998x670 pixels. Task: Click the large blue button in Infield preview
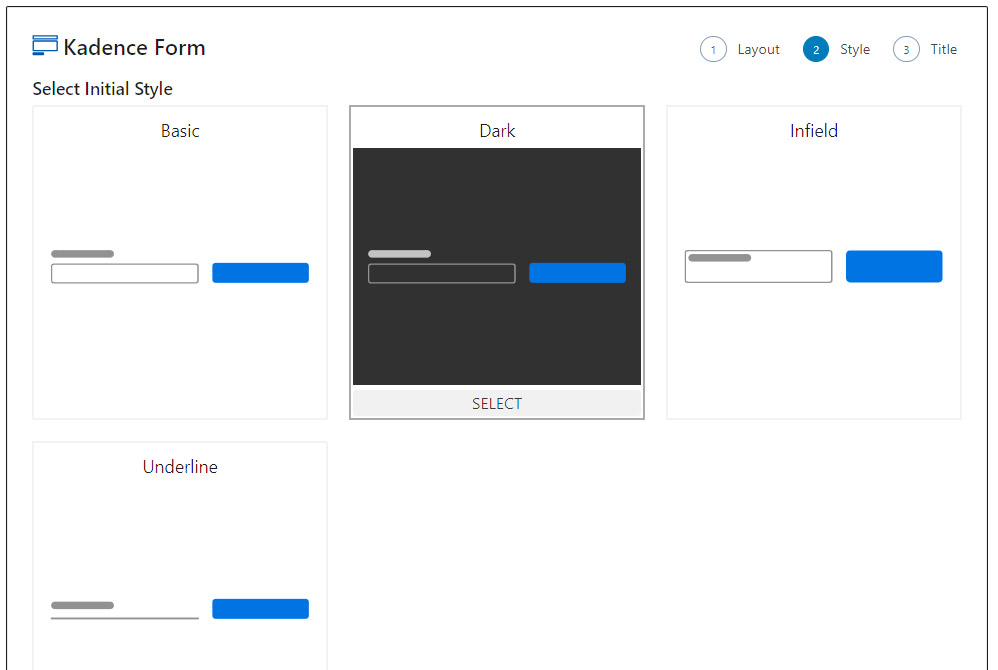(x=894, y=267)
